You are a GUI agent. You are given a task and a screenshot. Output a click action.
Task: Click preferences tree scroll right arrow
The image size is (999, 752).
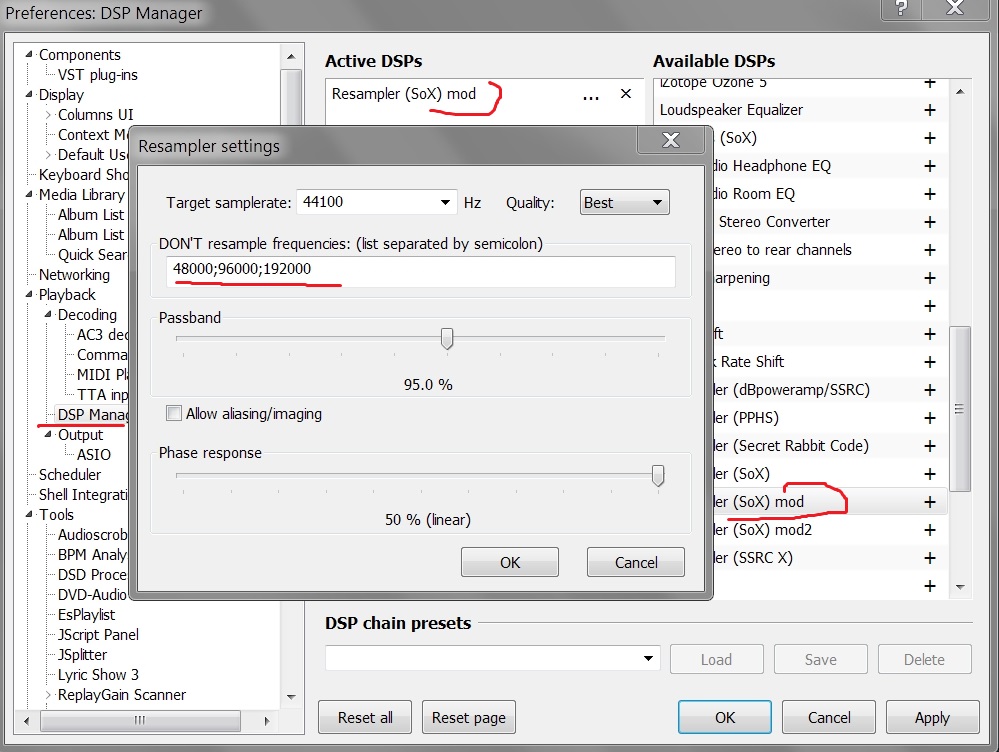[266, 721]
